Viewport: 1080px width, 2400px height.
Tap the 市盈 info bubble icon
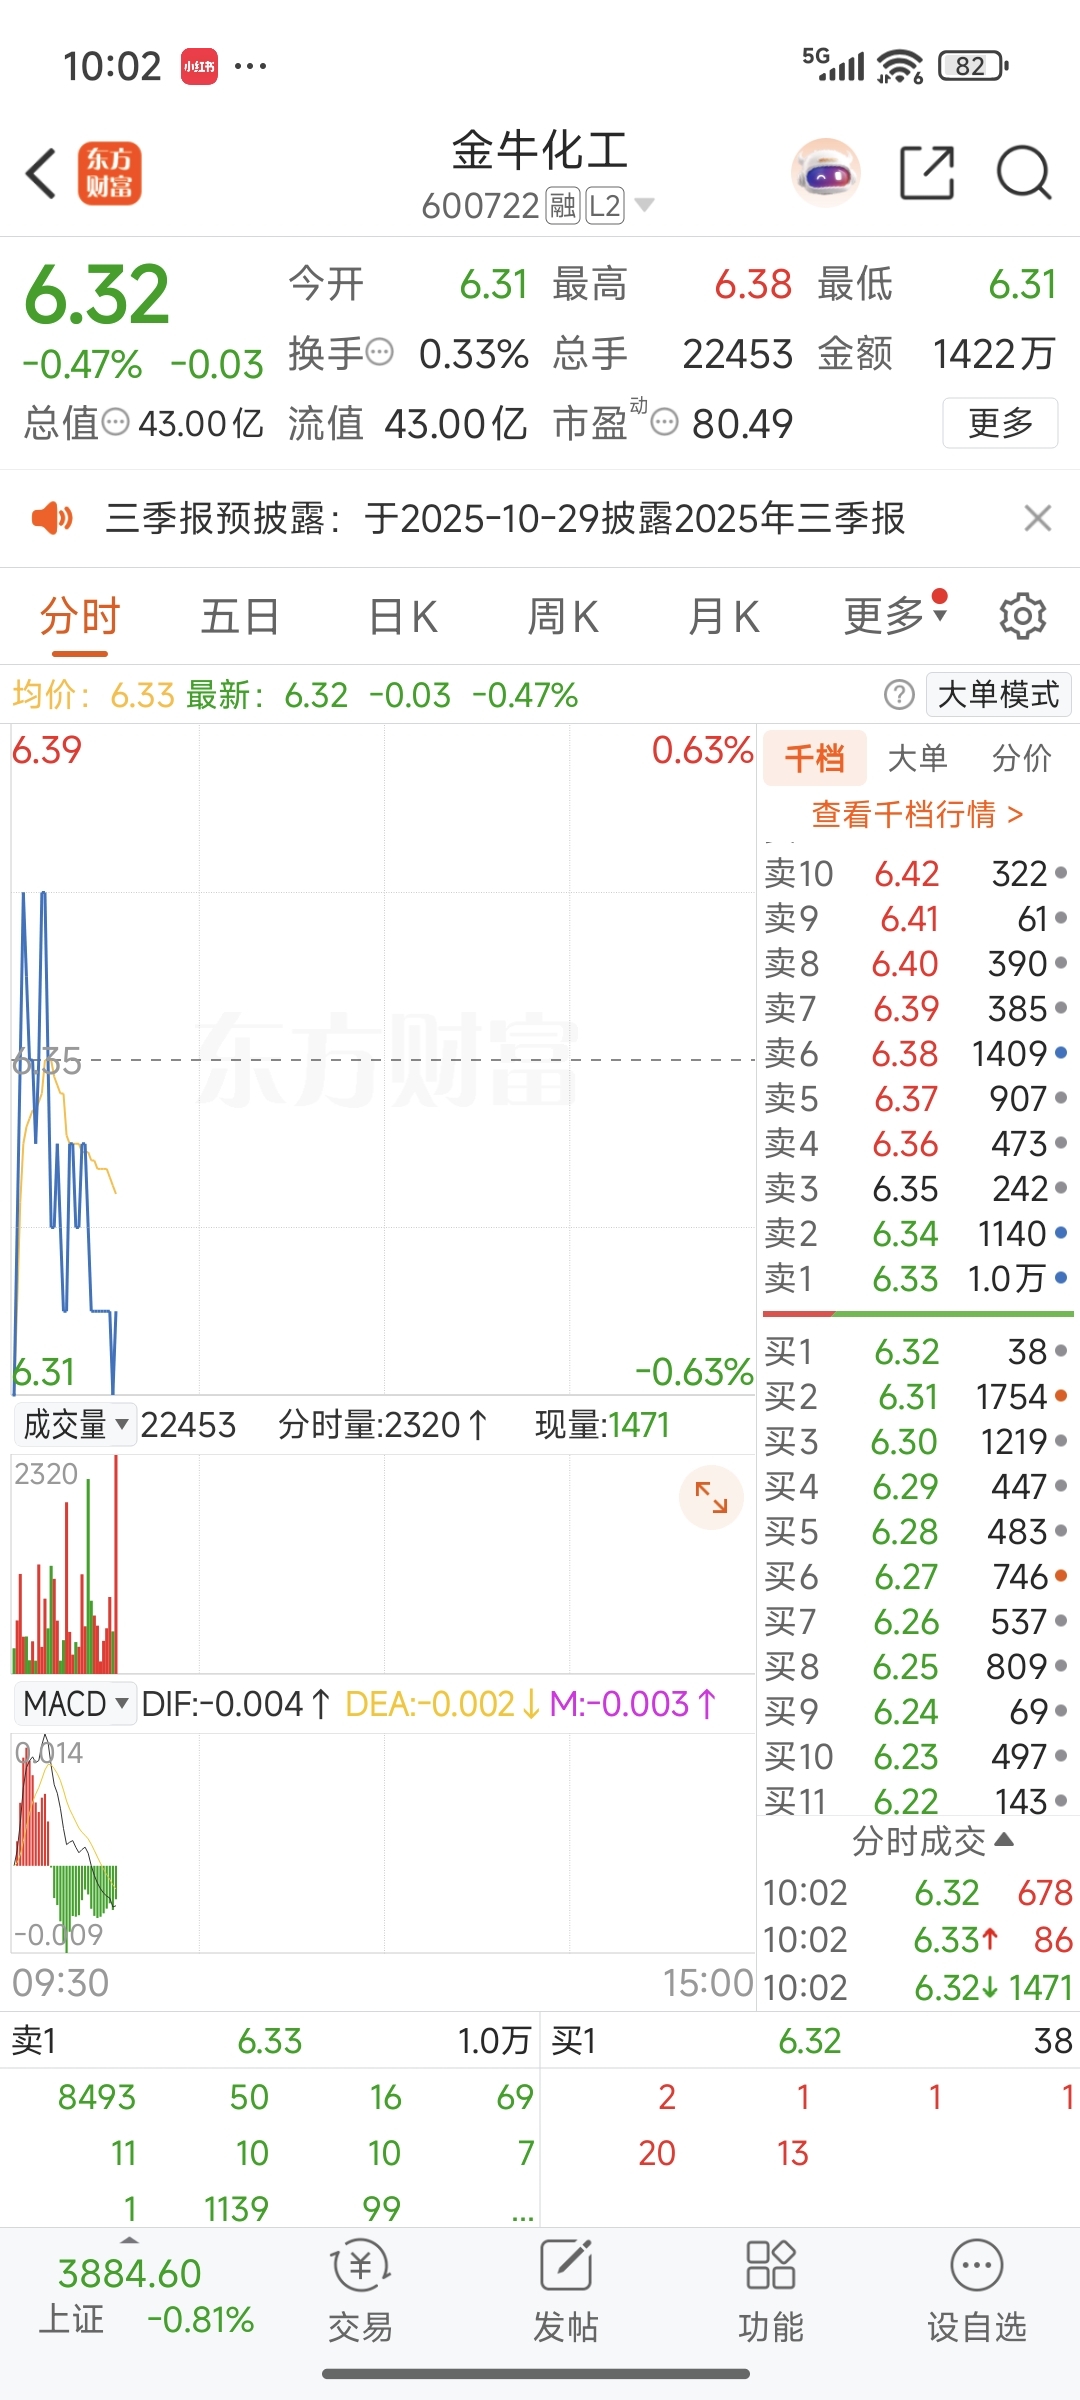pyautogui.click(x=664, y=422)
